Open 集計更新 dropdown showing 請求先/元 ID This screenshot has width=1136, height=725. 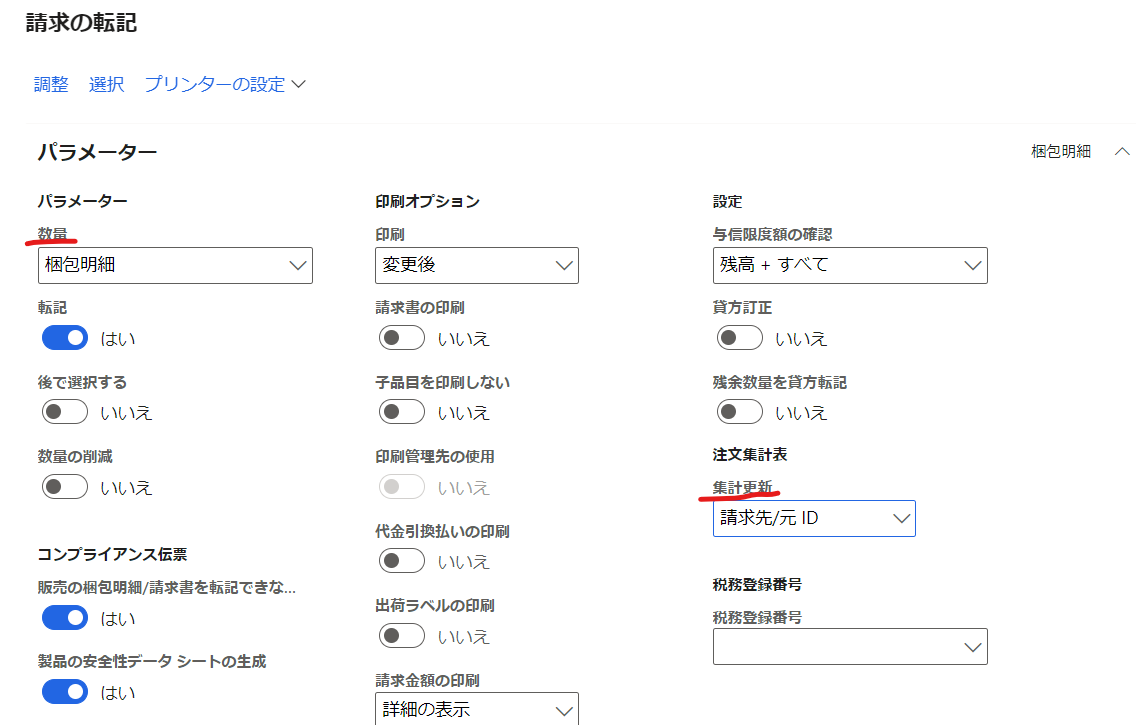814,519
